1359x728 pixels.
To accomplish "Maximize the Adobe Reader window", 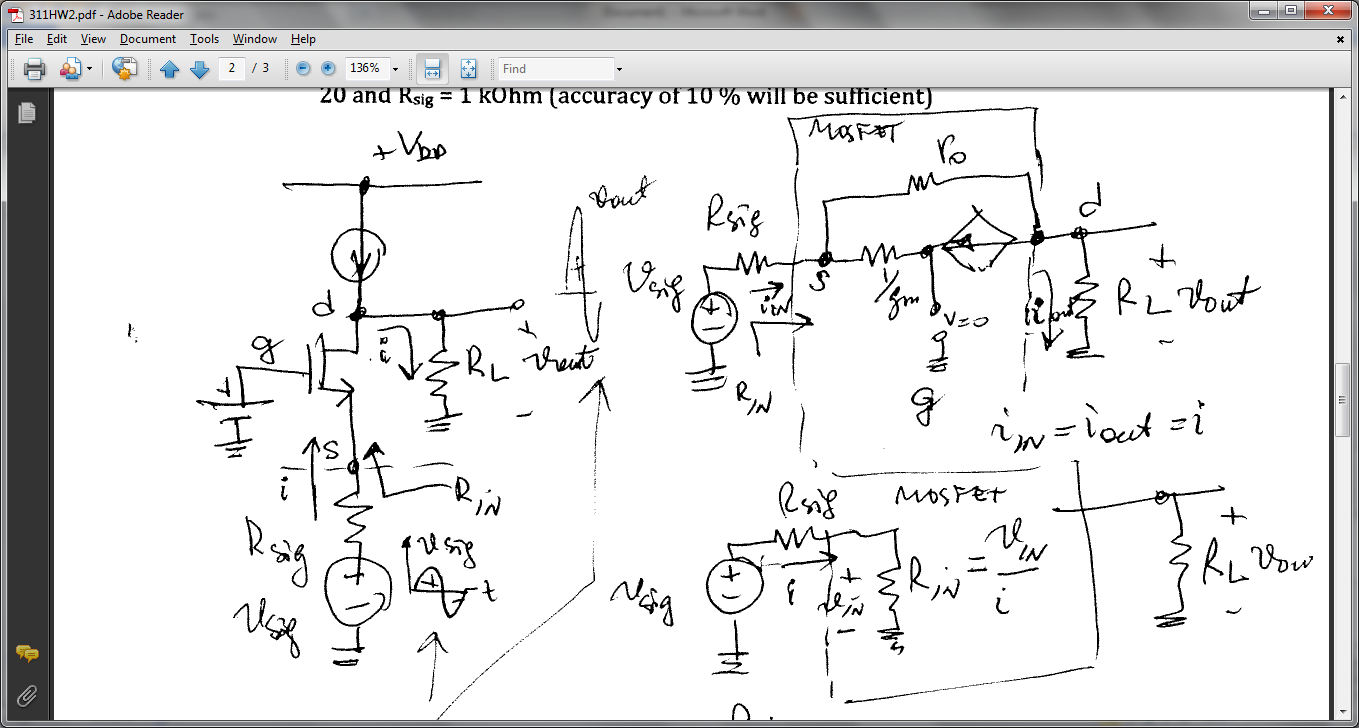I will click(x=1291, y=10).
